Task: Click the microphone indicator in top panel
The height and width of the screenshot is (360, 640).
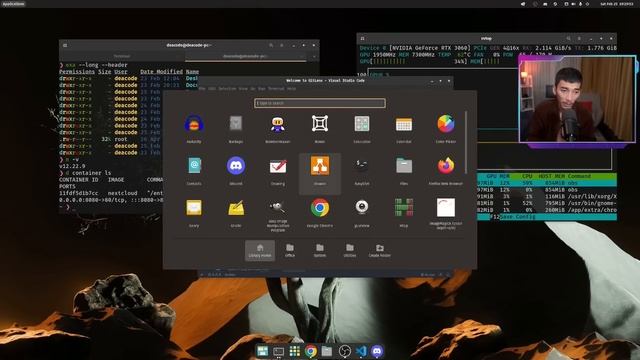Action: coord(580,4)
